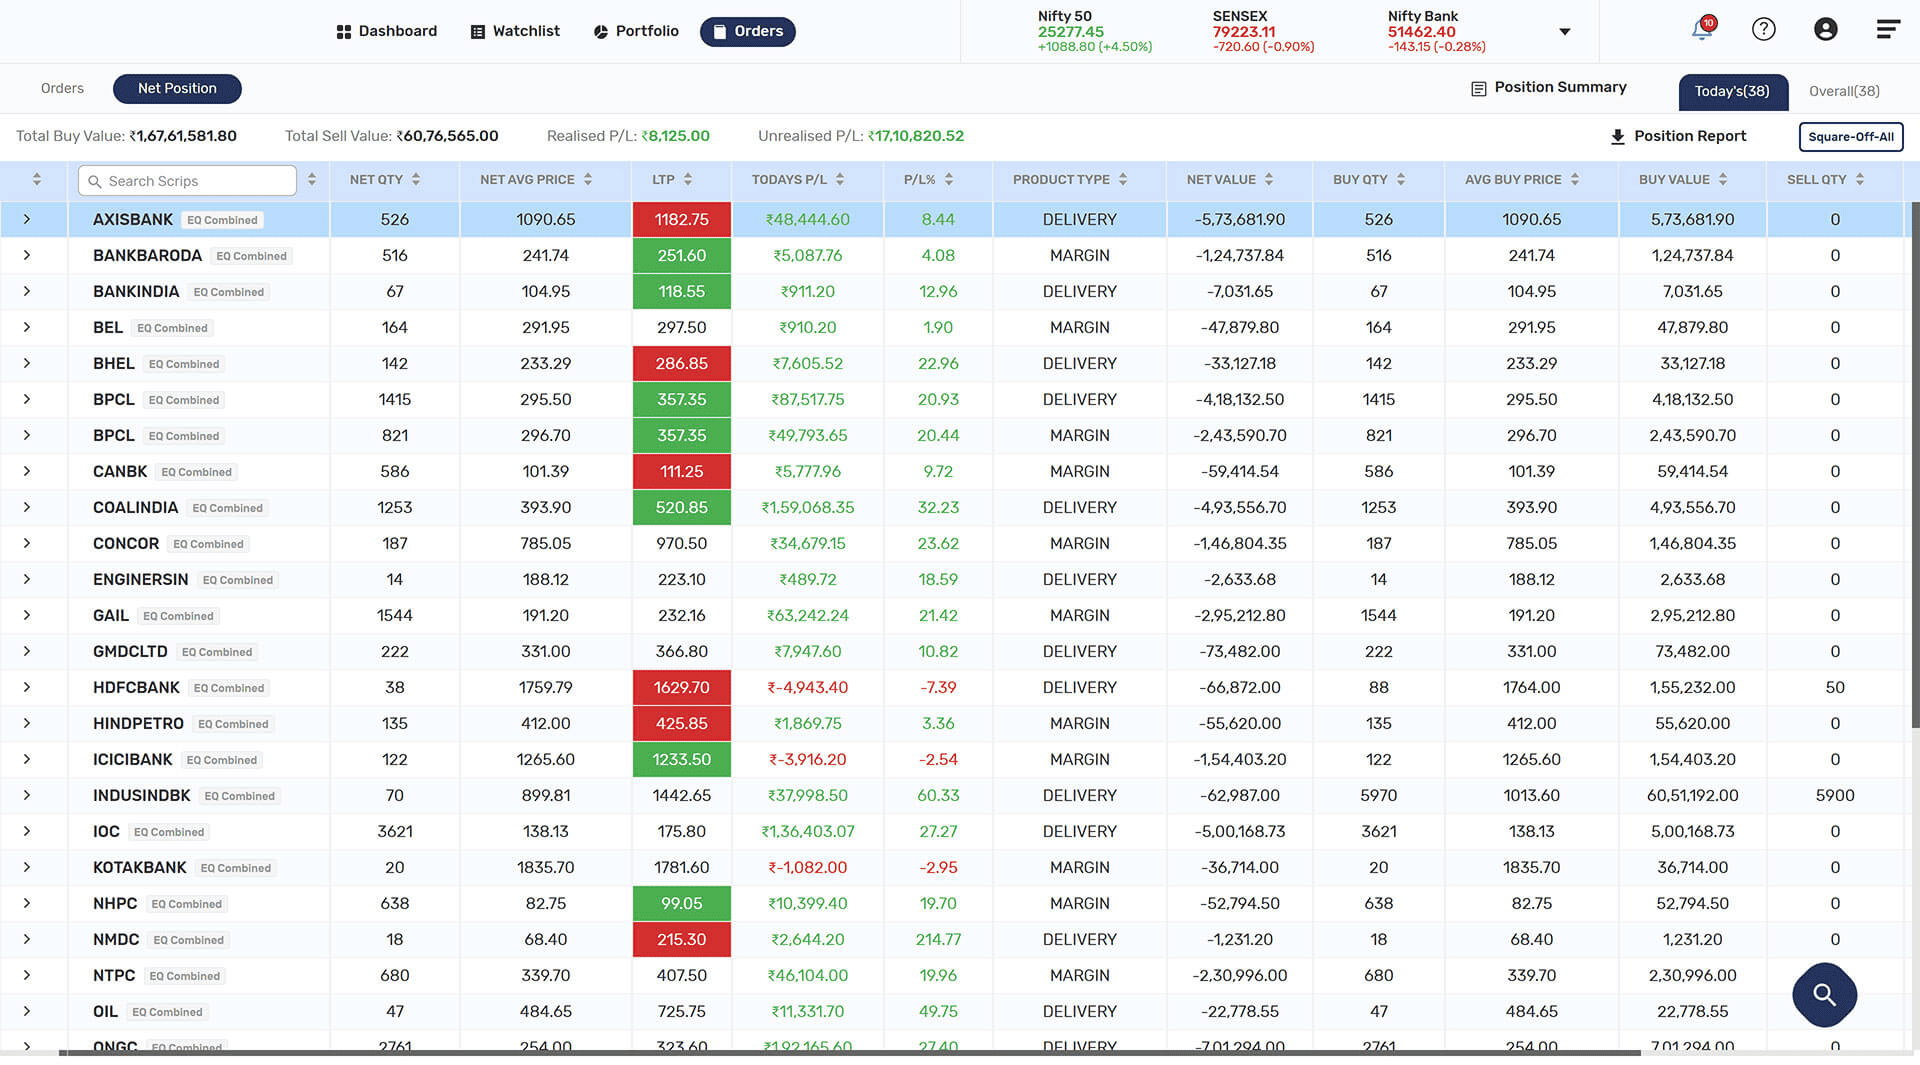The image size is (1920, 1065).
Task: Expand the AXISBANK row
Action: pos(27,219)
